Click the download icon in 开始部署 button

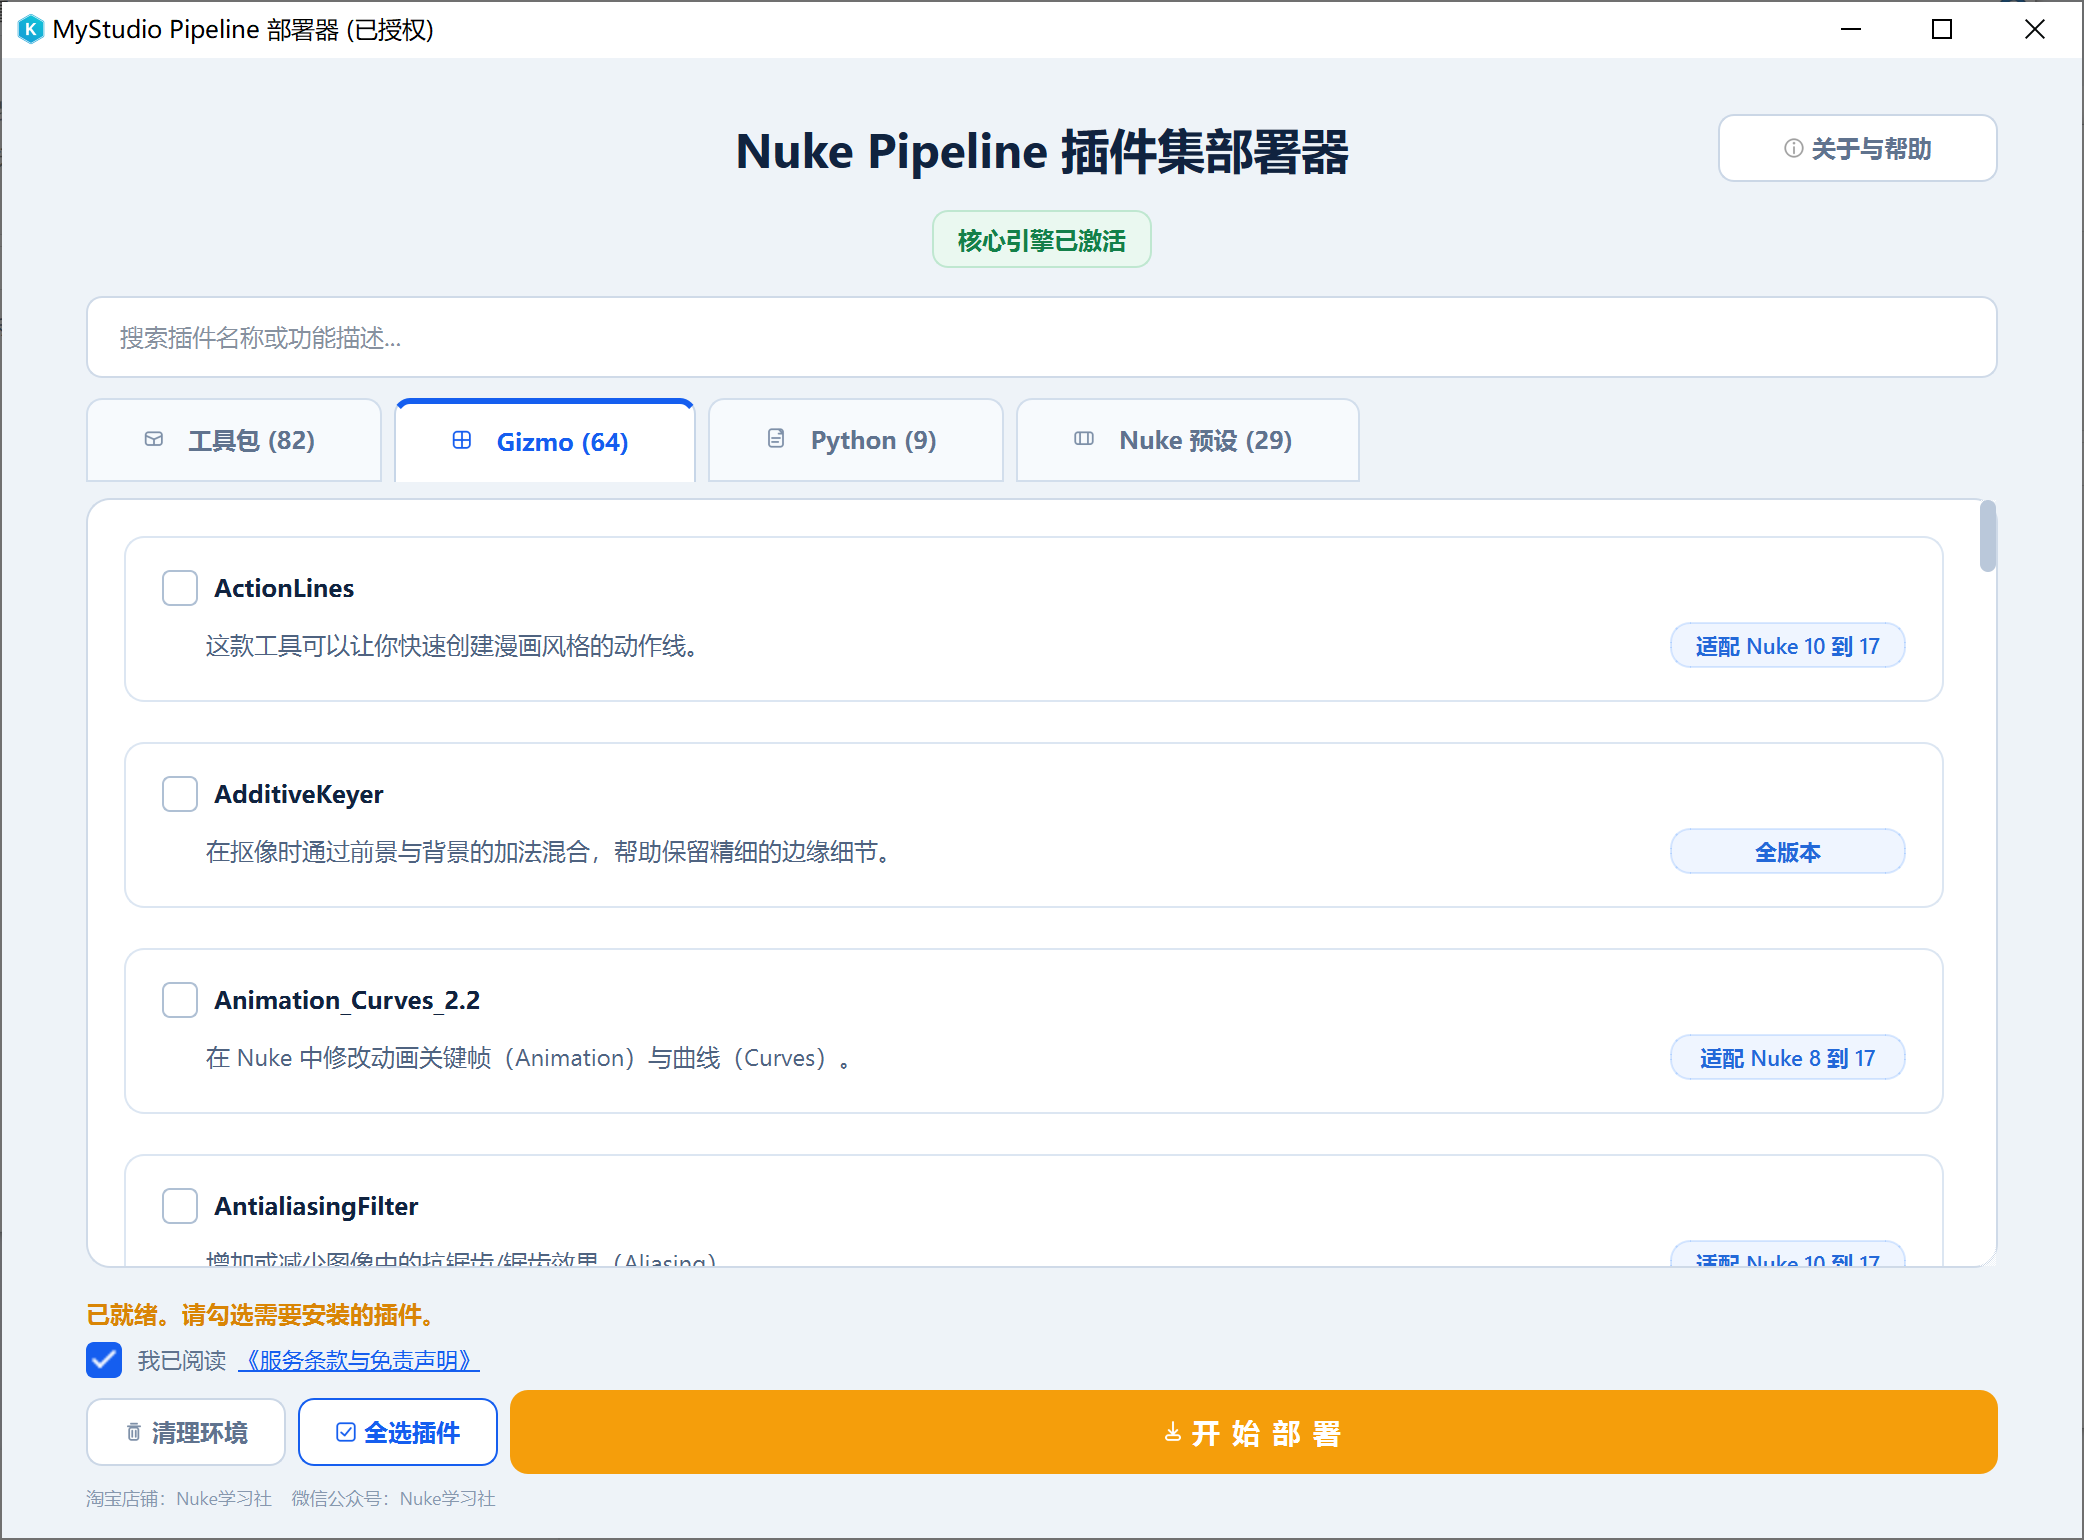[1173, 1433]
